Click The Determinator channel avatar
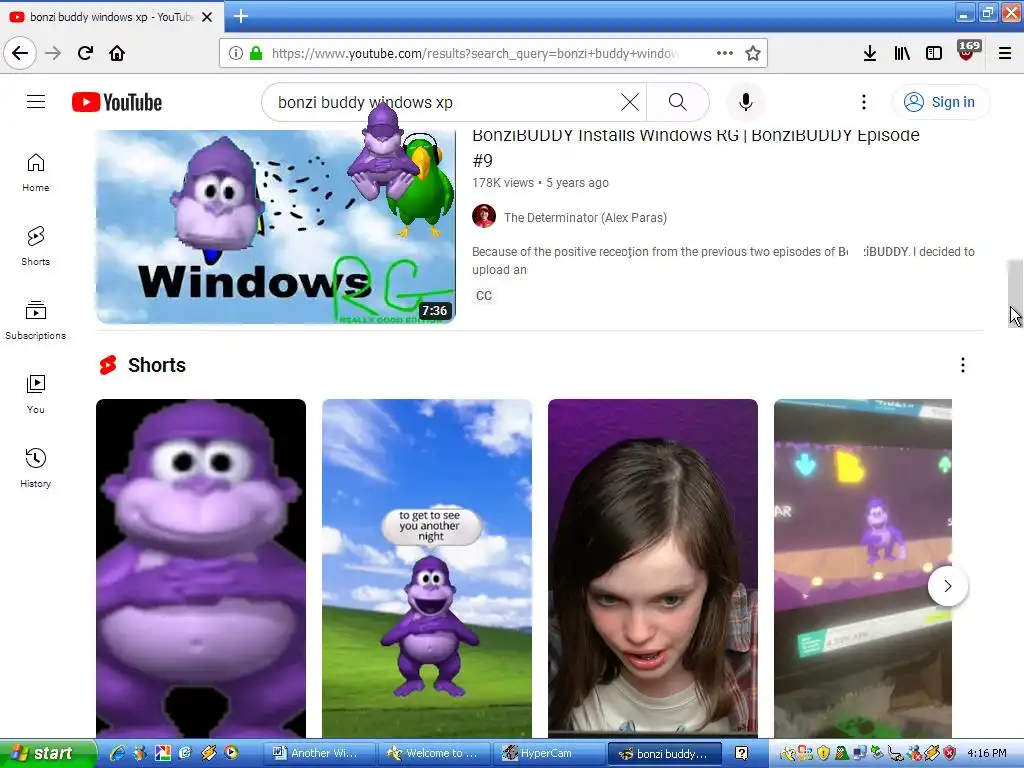 point(484,216)
